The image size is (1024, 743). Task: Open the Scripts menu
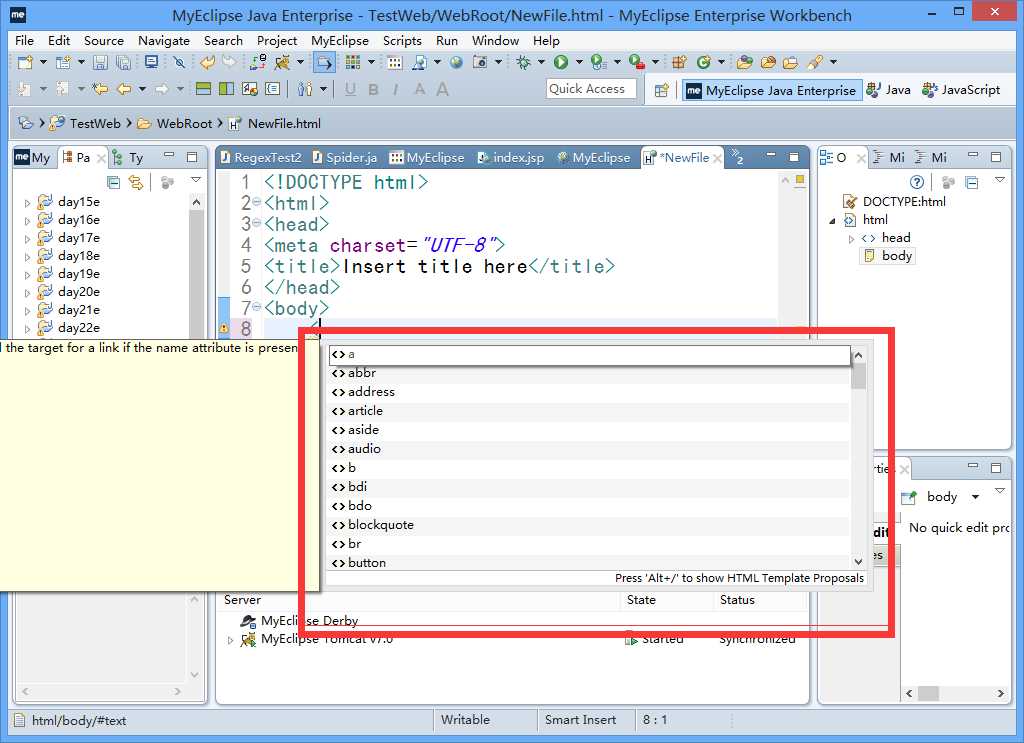tap(402, 40)
